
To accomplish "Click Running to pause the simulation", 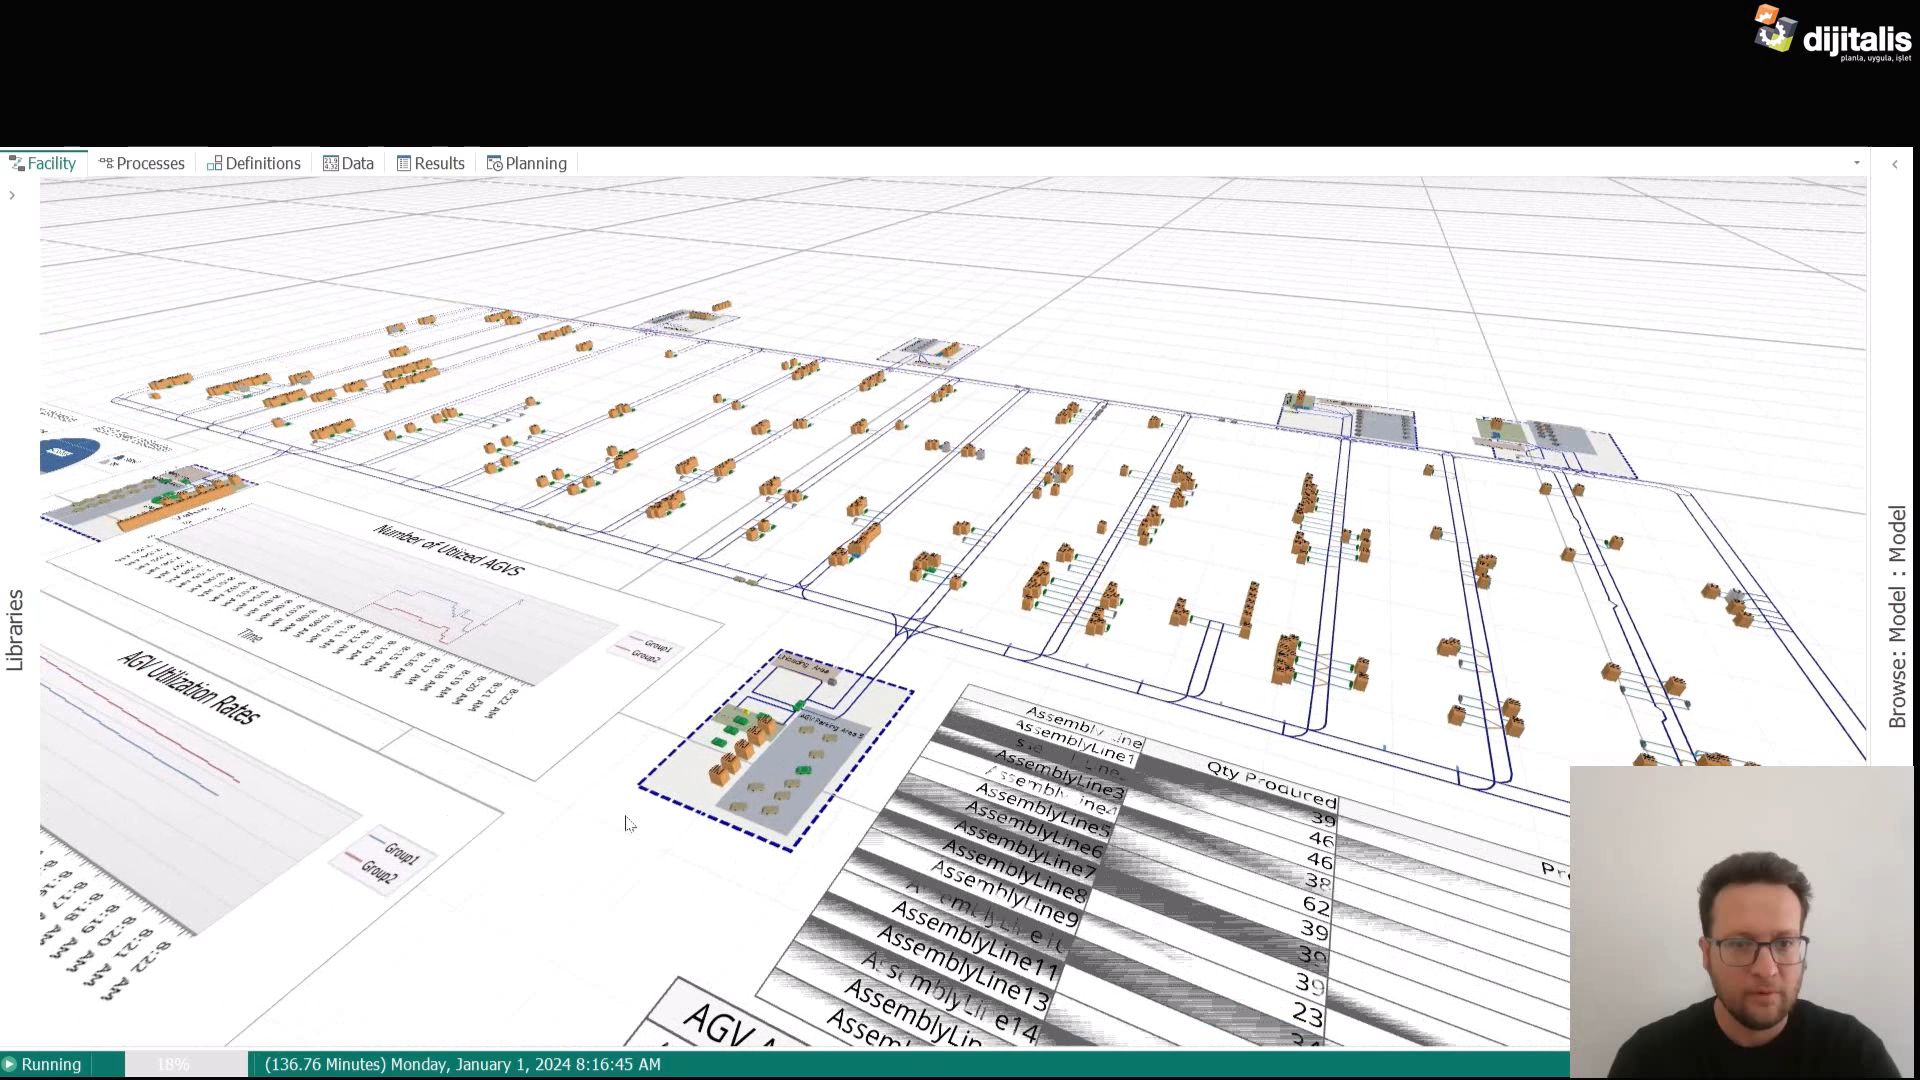I will click(50, 1064).
